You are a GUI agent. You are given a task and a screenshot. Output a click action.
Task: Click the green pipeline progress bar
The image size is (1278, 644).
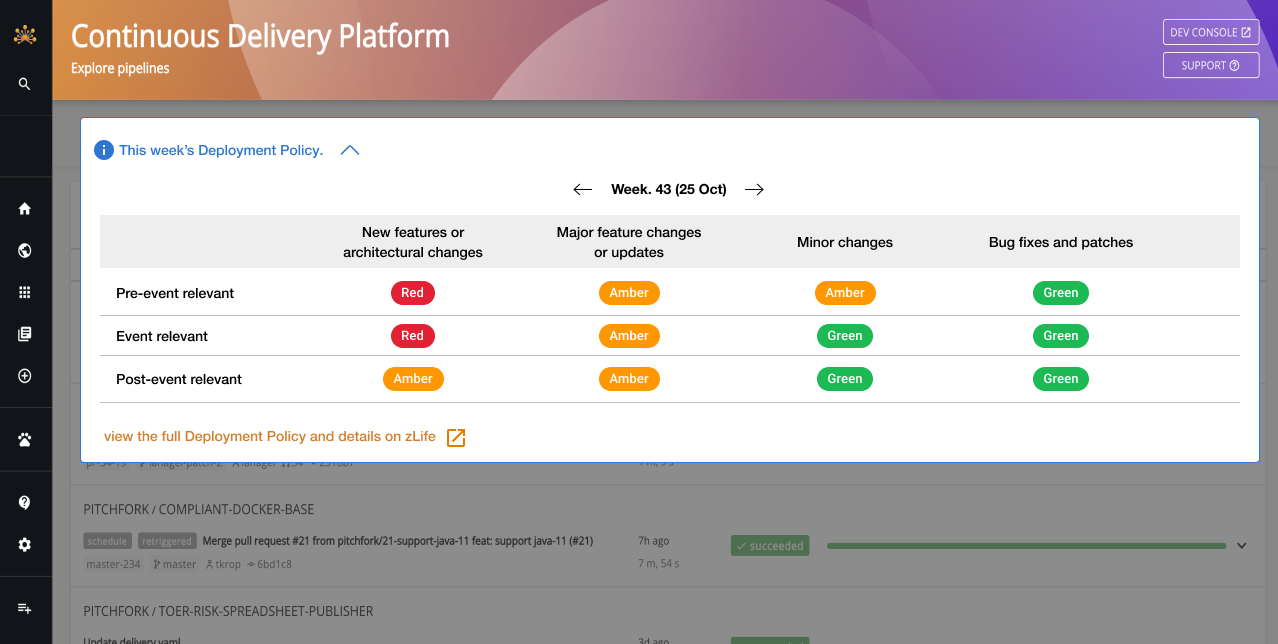tap(1026, 546)
